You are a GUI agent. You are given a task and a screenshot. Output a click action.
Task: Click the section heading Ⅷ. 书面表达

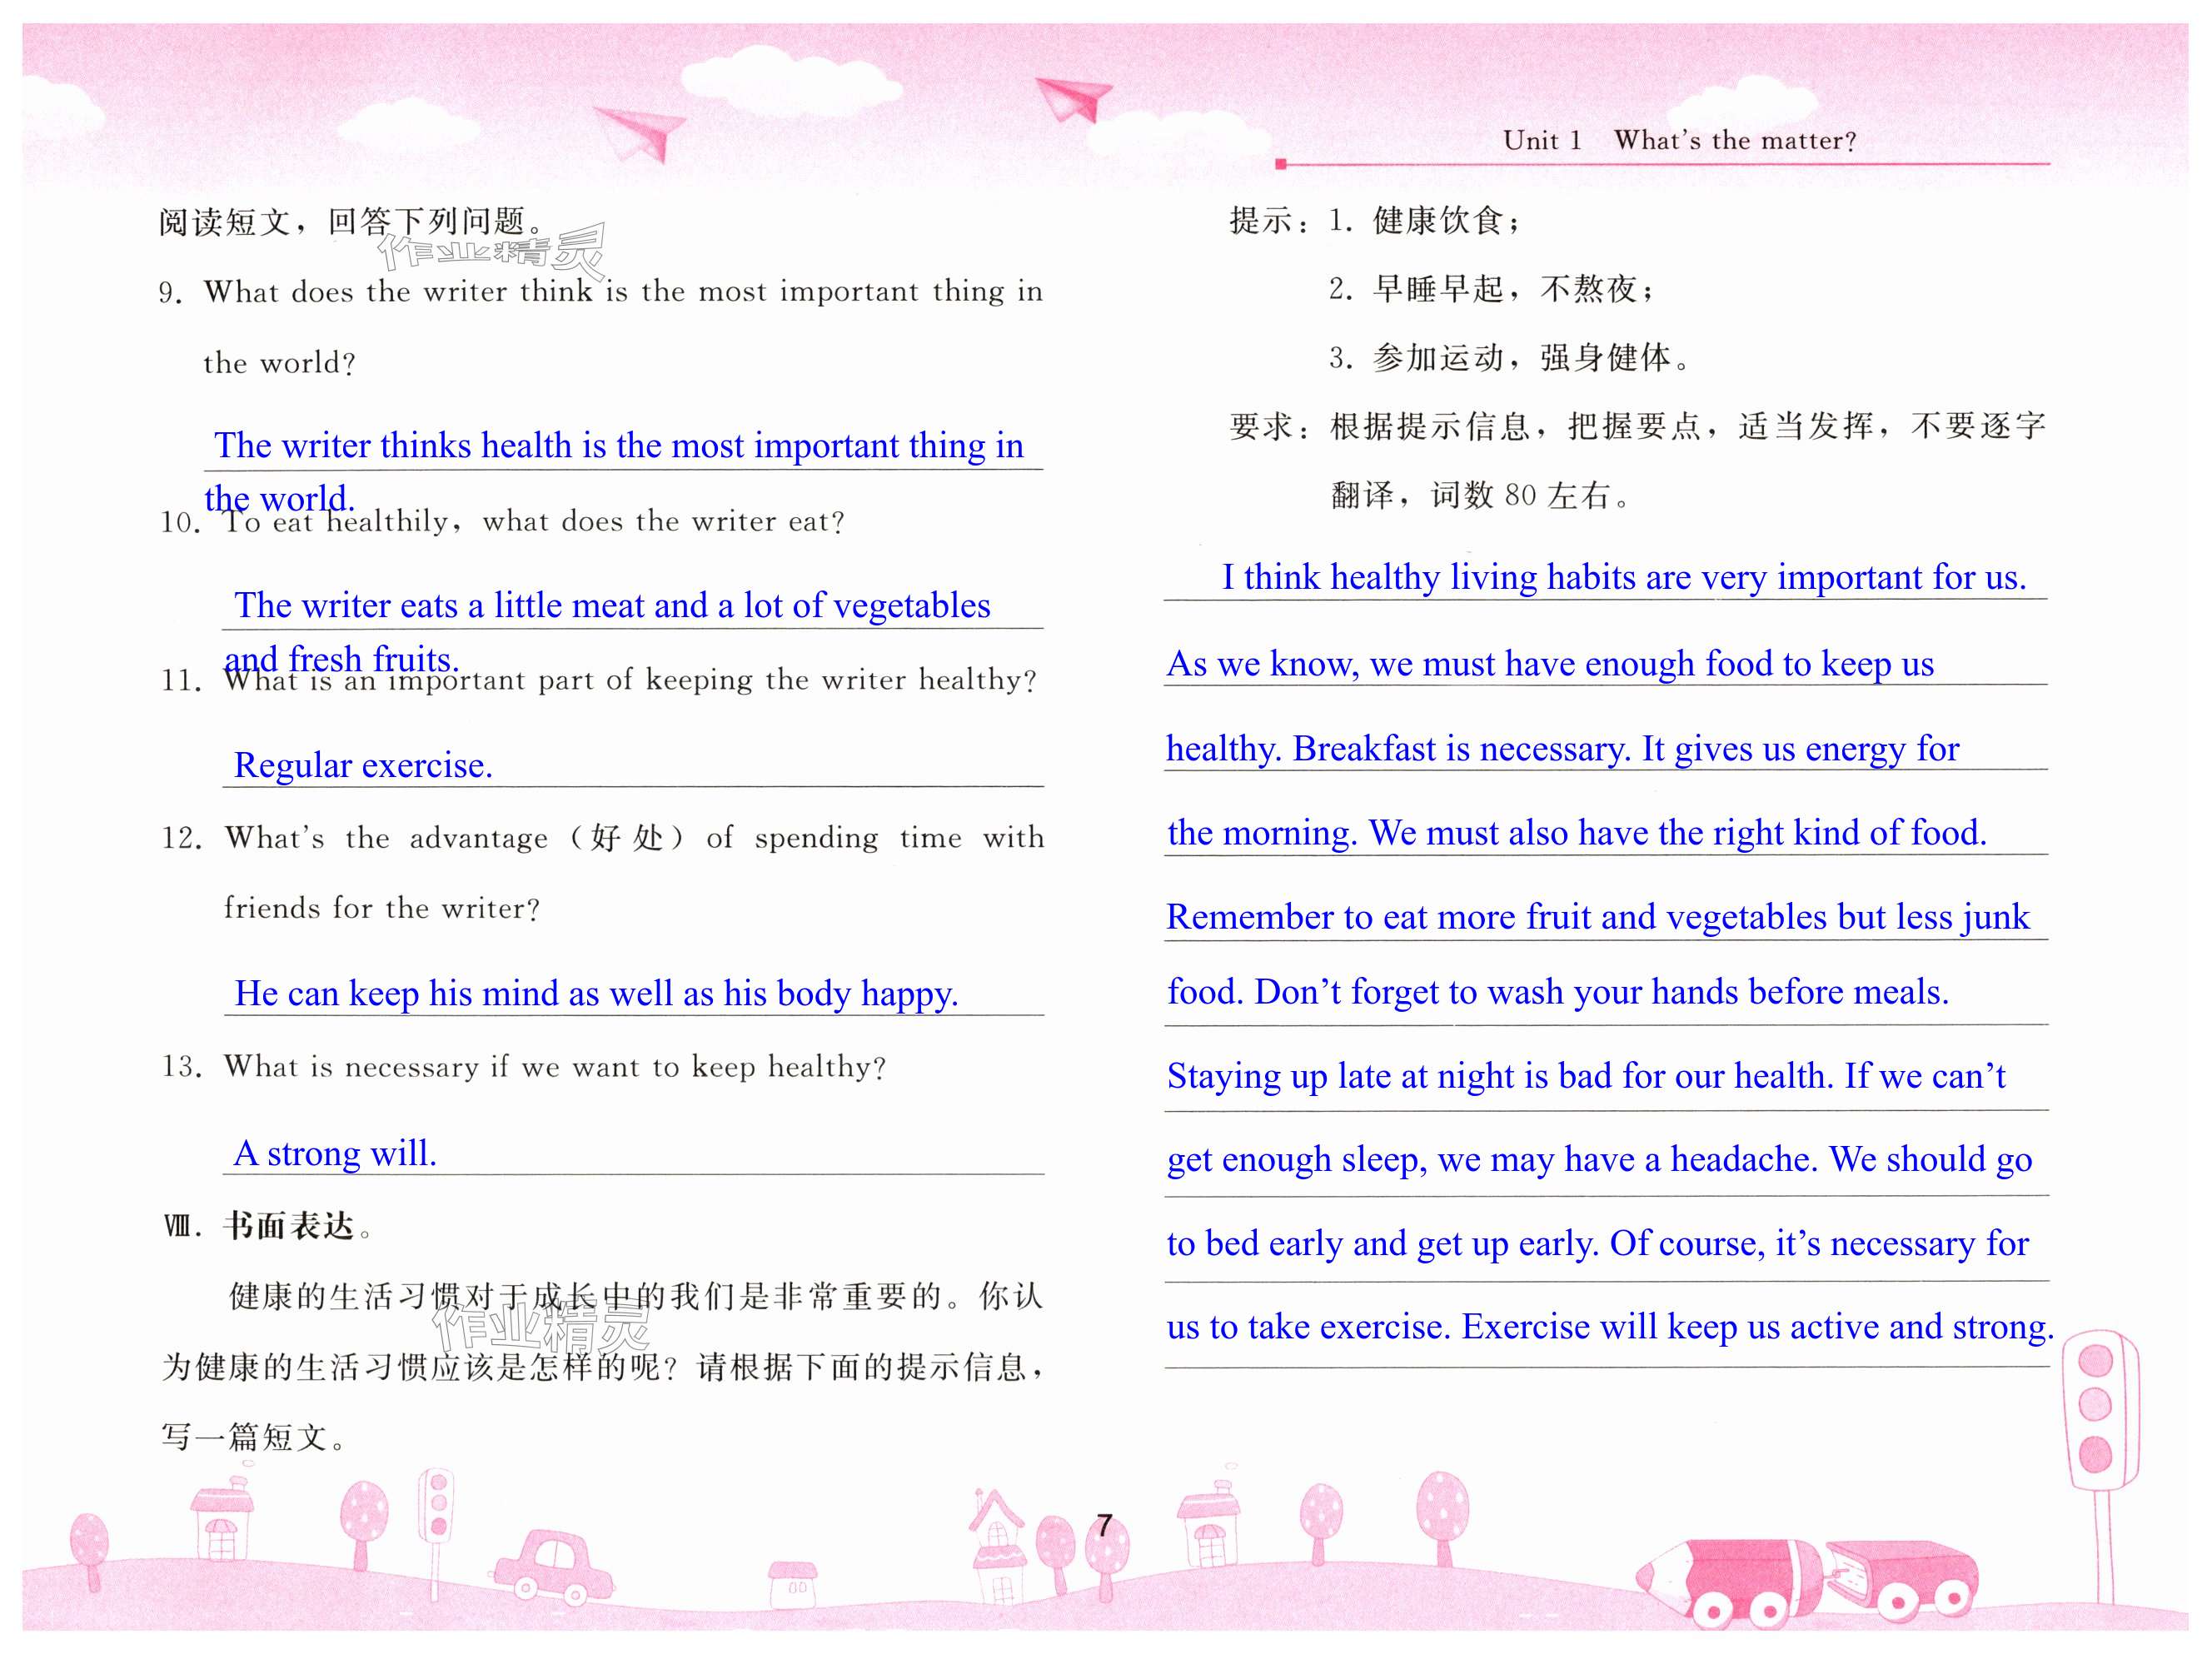(268, 1225)
